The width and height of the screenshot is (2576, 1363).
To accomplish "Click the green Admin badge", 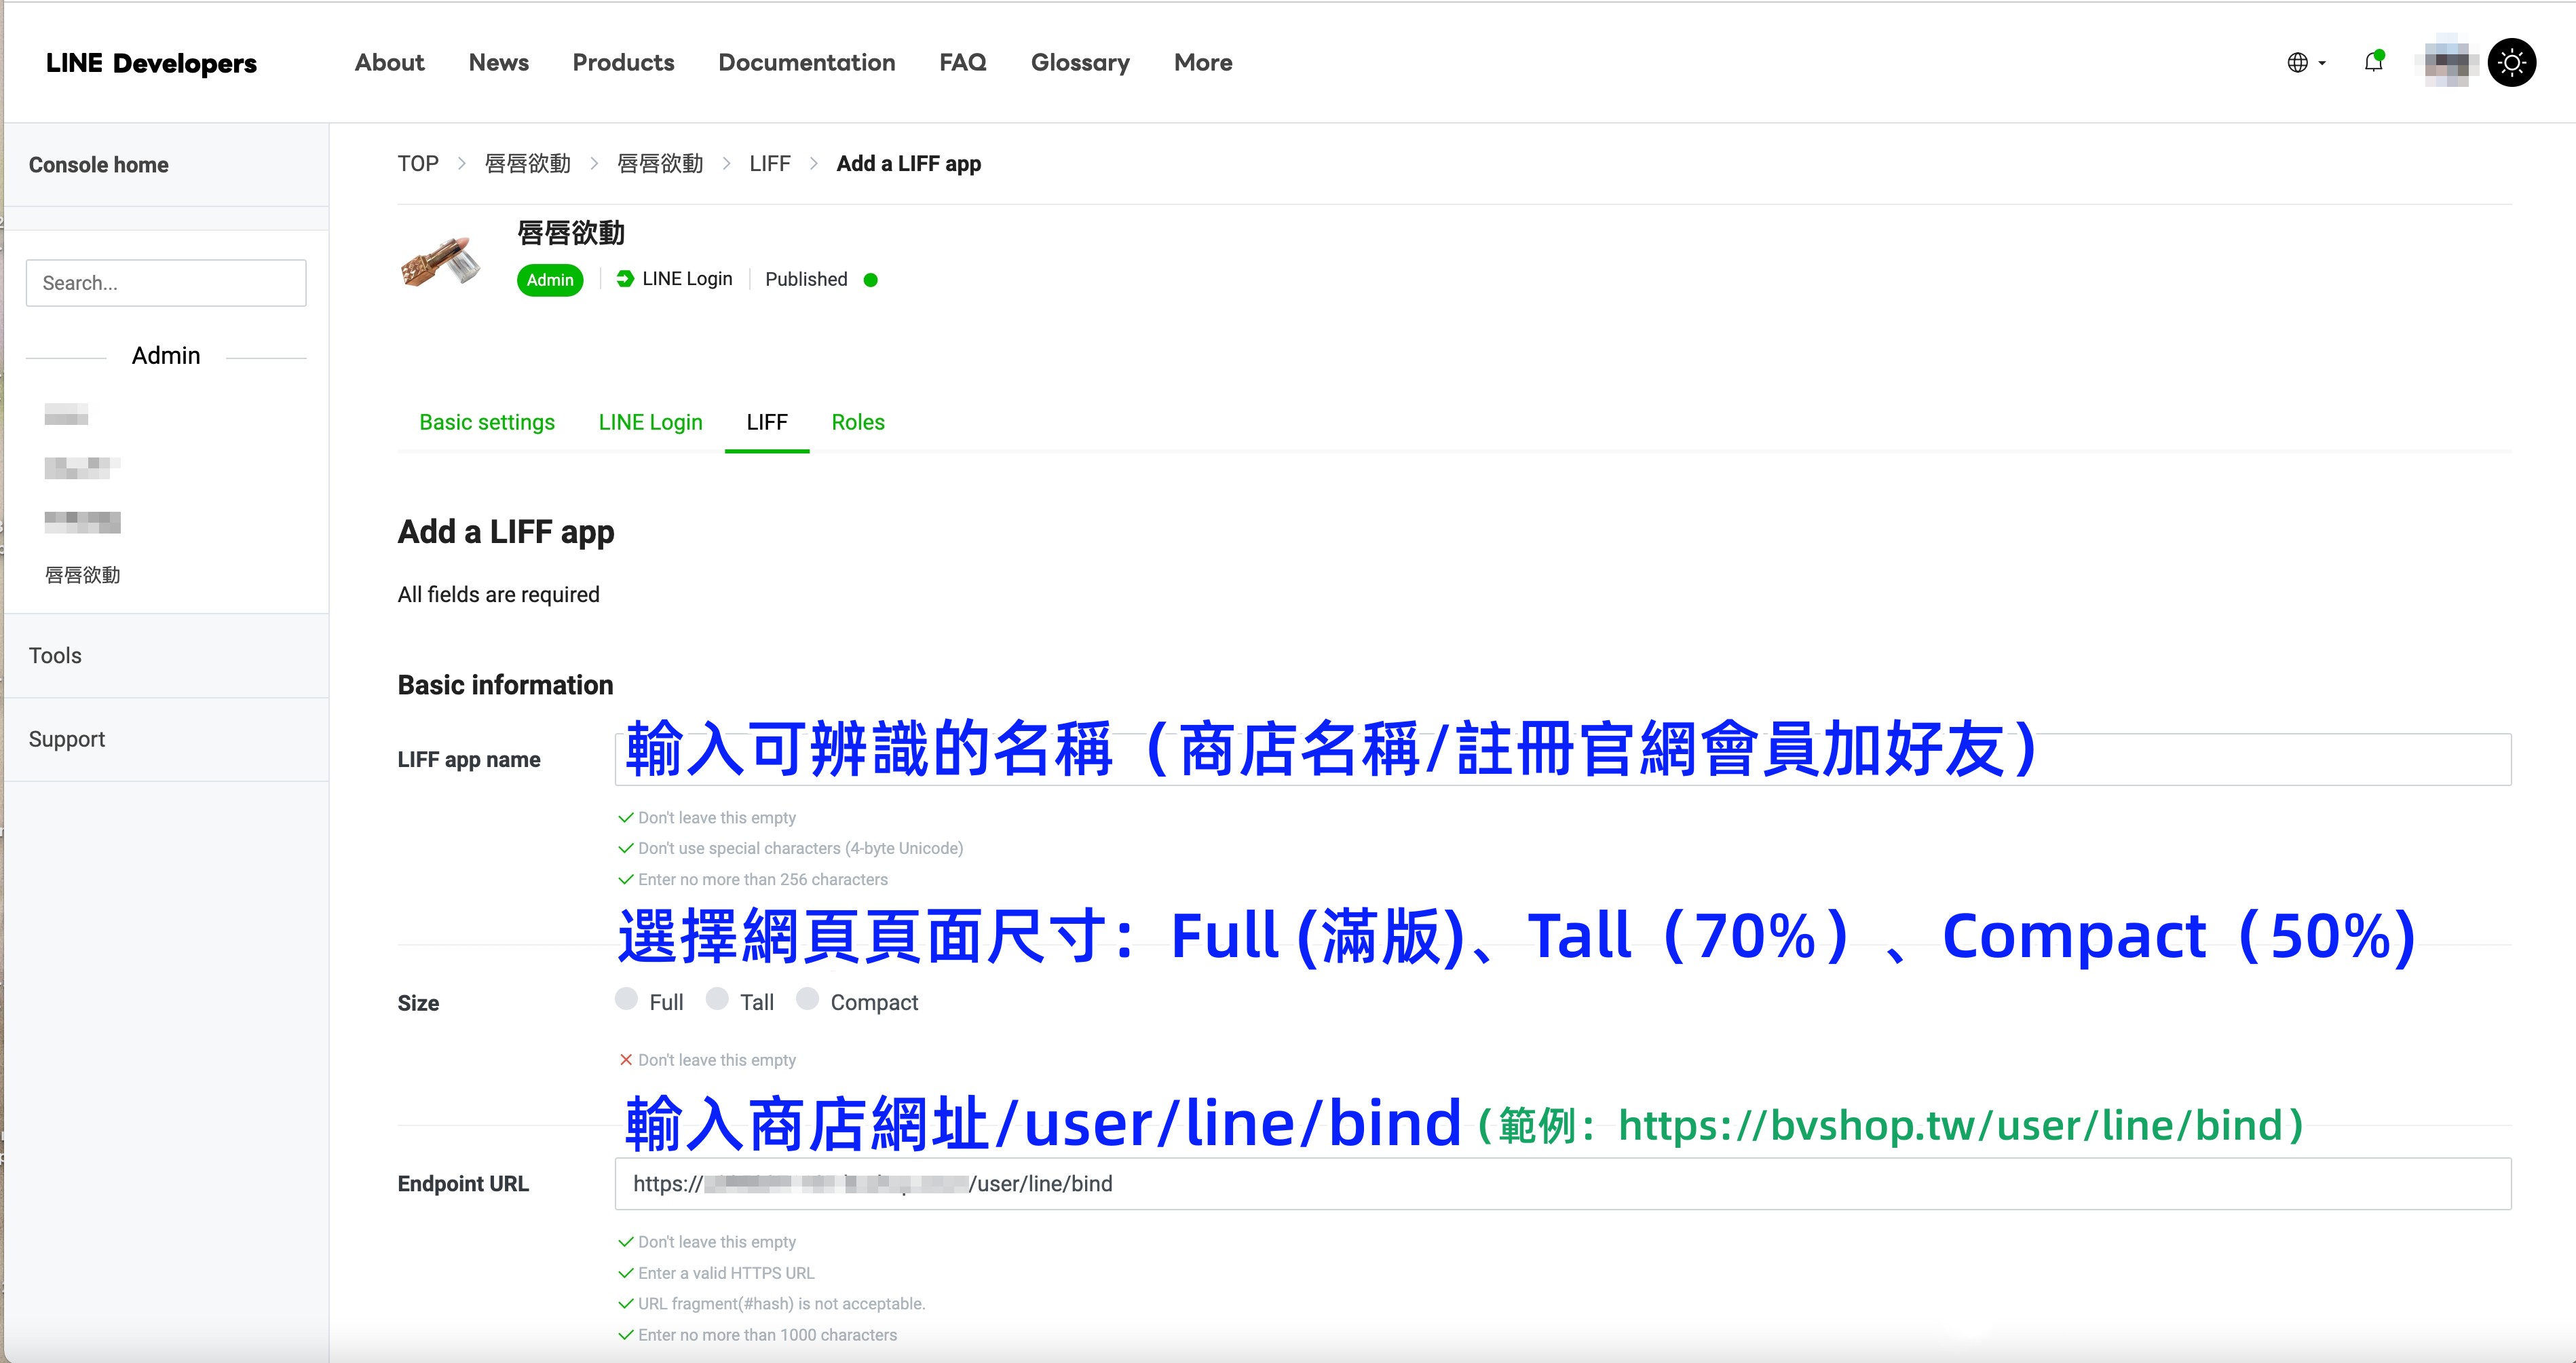I will 549,280.
